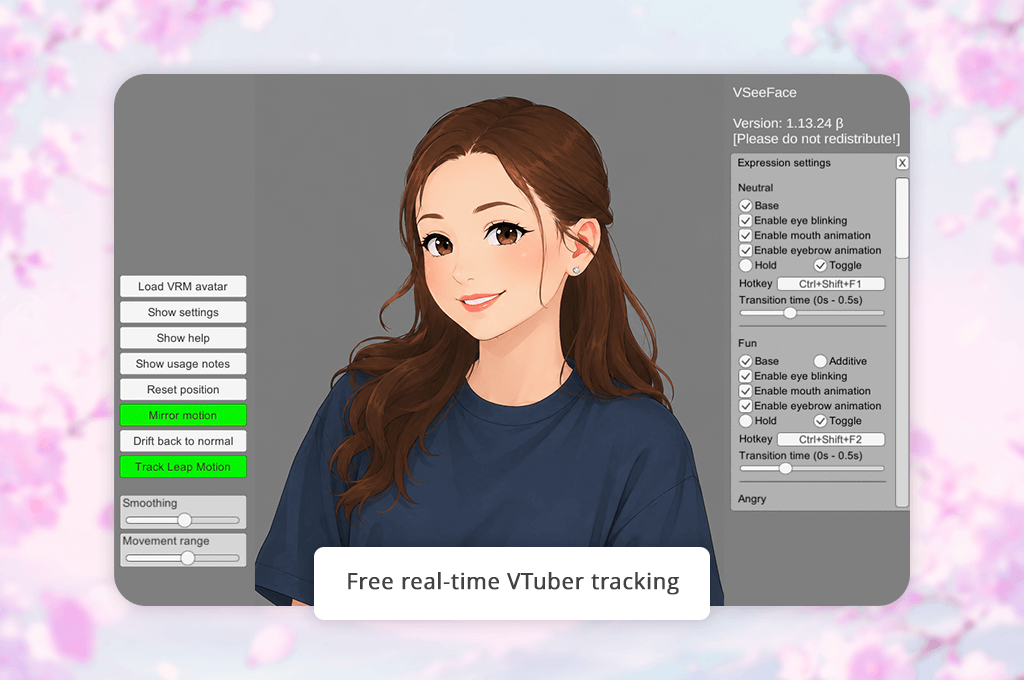The width and height of the screenshot is (1024, 680).
Task: Uncheck Enable eye blinking under Fun
Action: coord(745,376)
